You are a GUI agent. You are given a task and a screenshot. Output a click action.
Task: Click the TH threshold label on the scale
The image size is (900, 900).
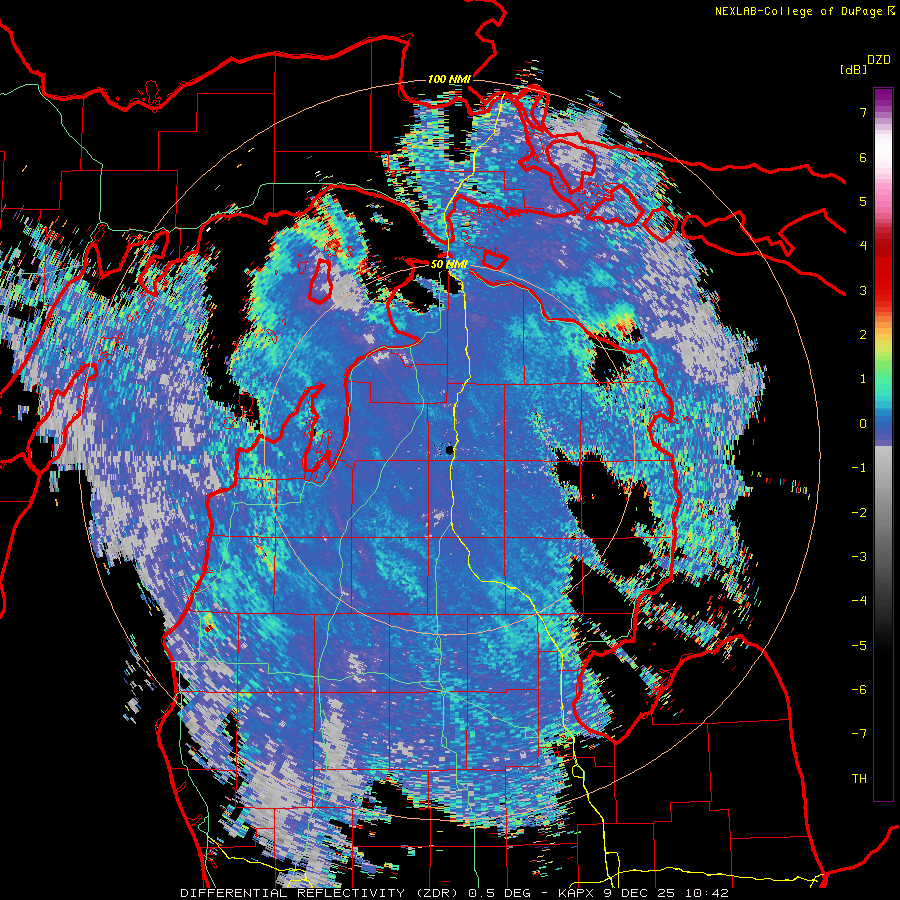click(x=859, y=779)
